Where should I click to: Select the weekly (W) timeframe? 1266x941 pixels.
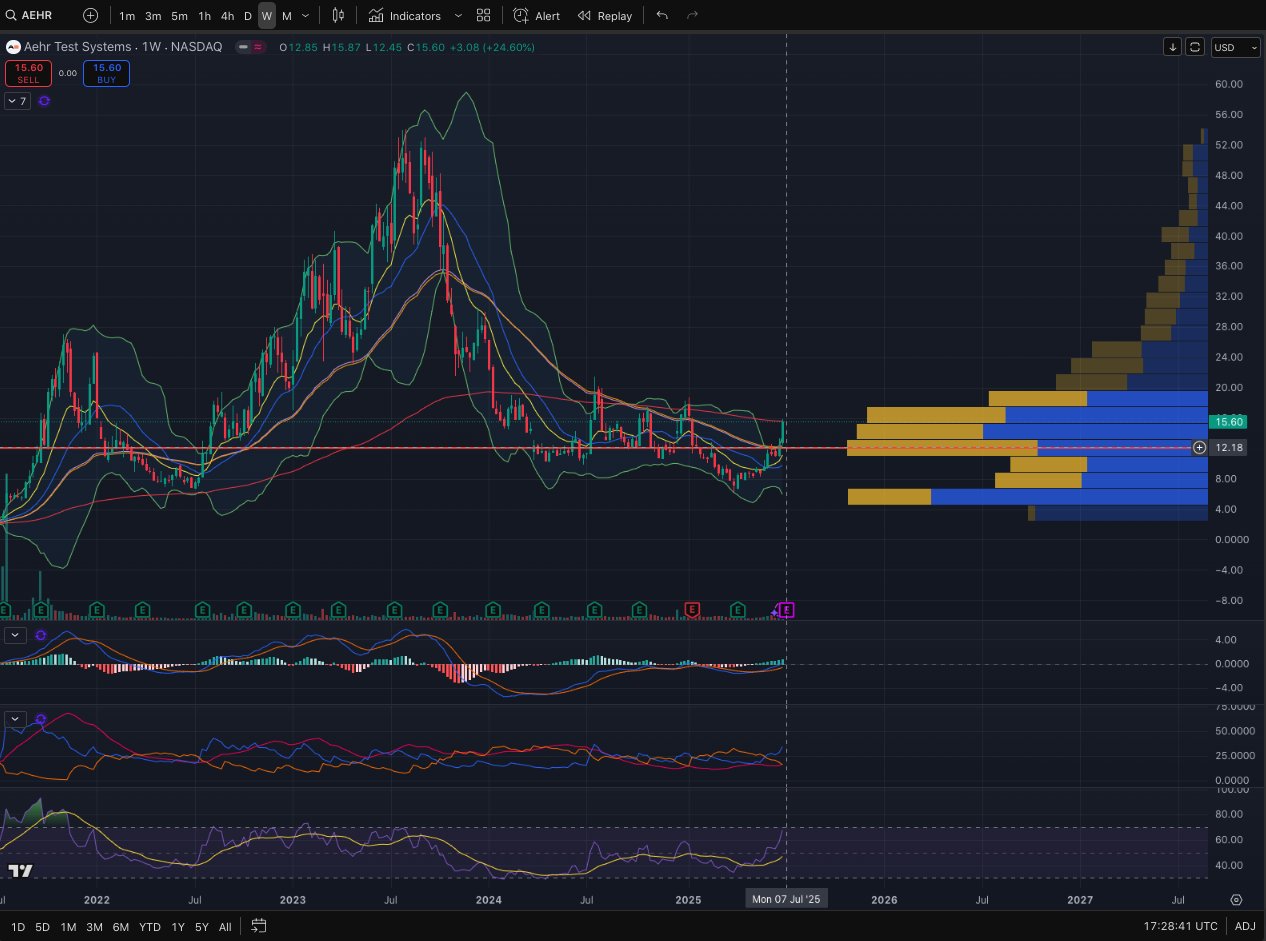click(267, 16)
